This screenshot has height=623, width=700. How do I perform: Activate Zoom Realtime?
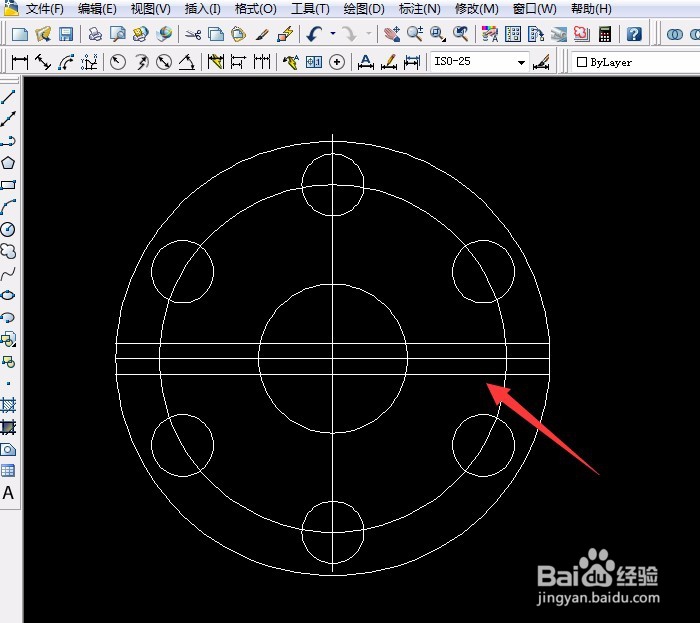pos(415,34)
